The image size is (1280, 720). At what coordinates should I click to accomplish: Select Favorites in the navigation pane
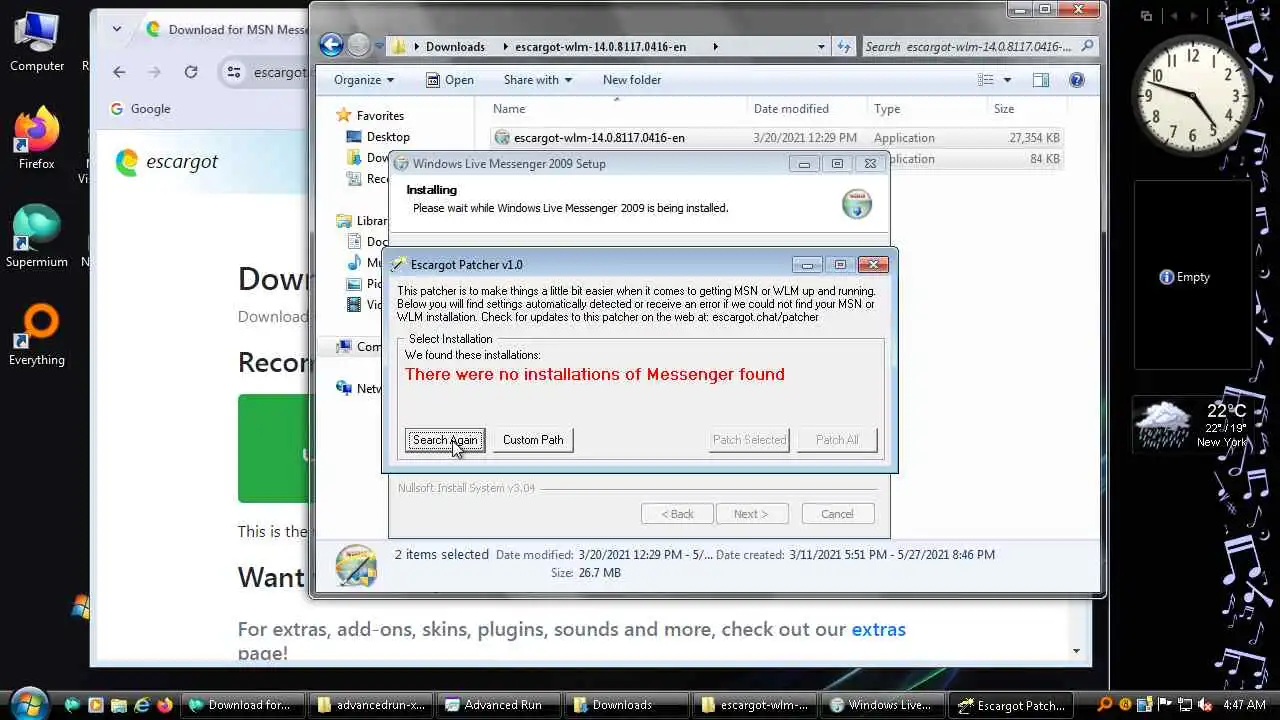(370, 116)
